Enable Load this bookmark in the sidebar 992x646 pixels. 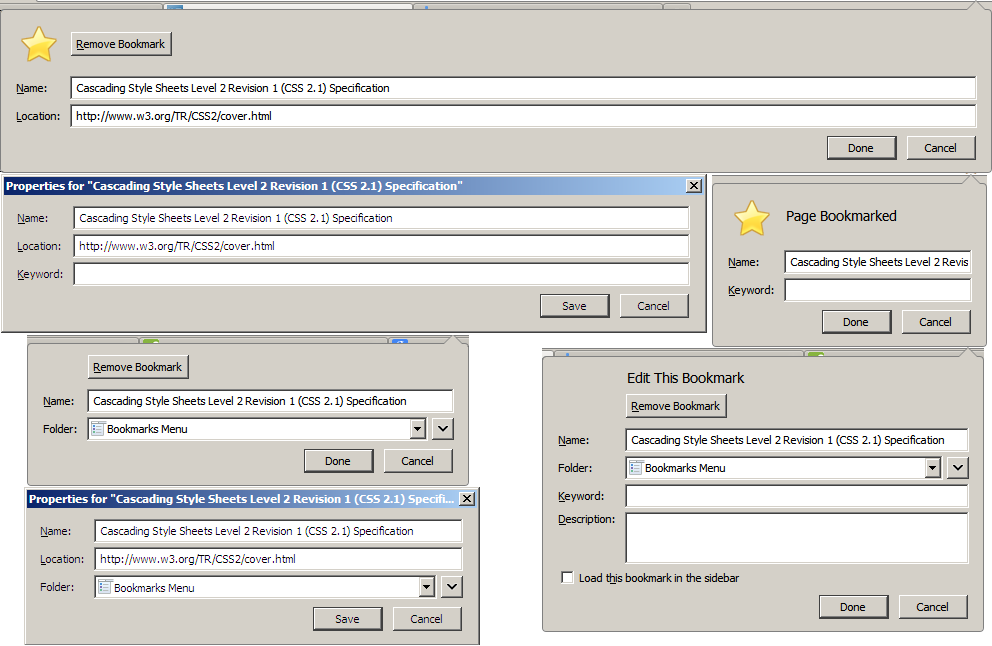pyautogui.click(x=568, y=578)
